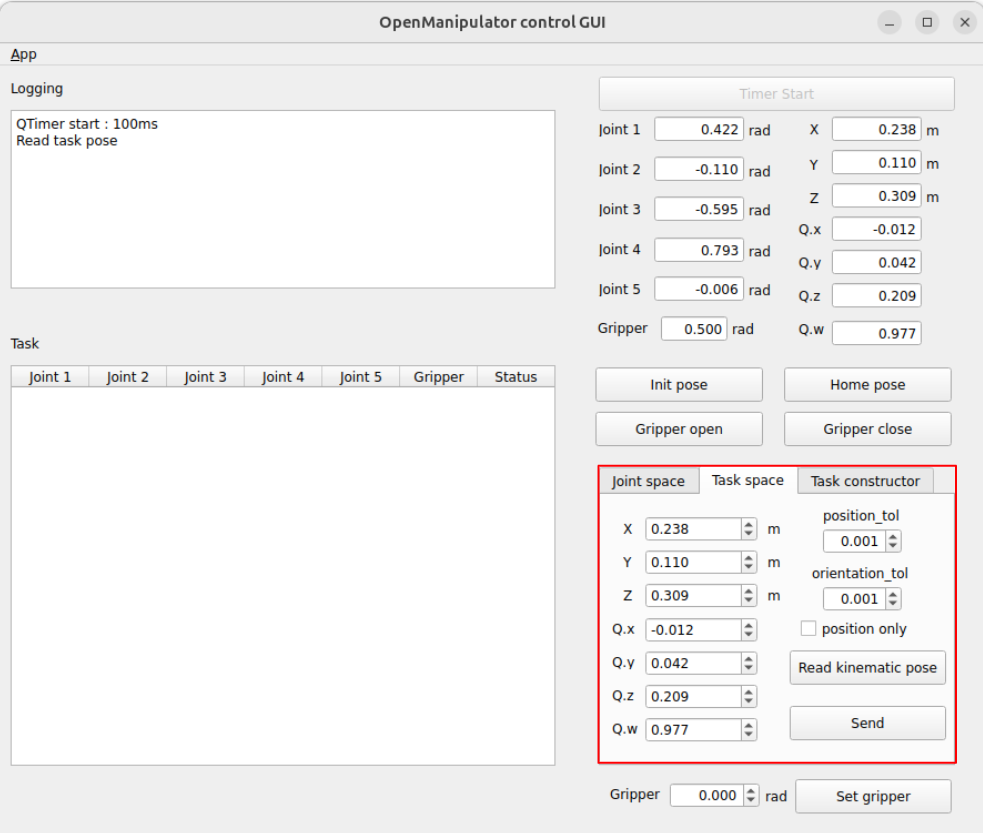Send the task space pose
This screenshot has width=983, height=833.
867,723
